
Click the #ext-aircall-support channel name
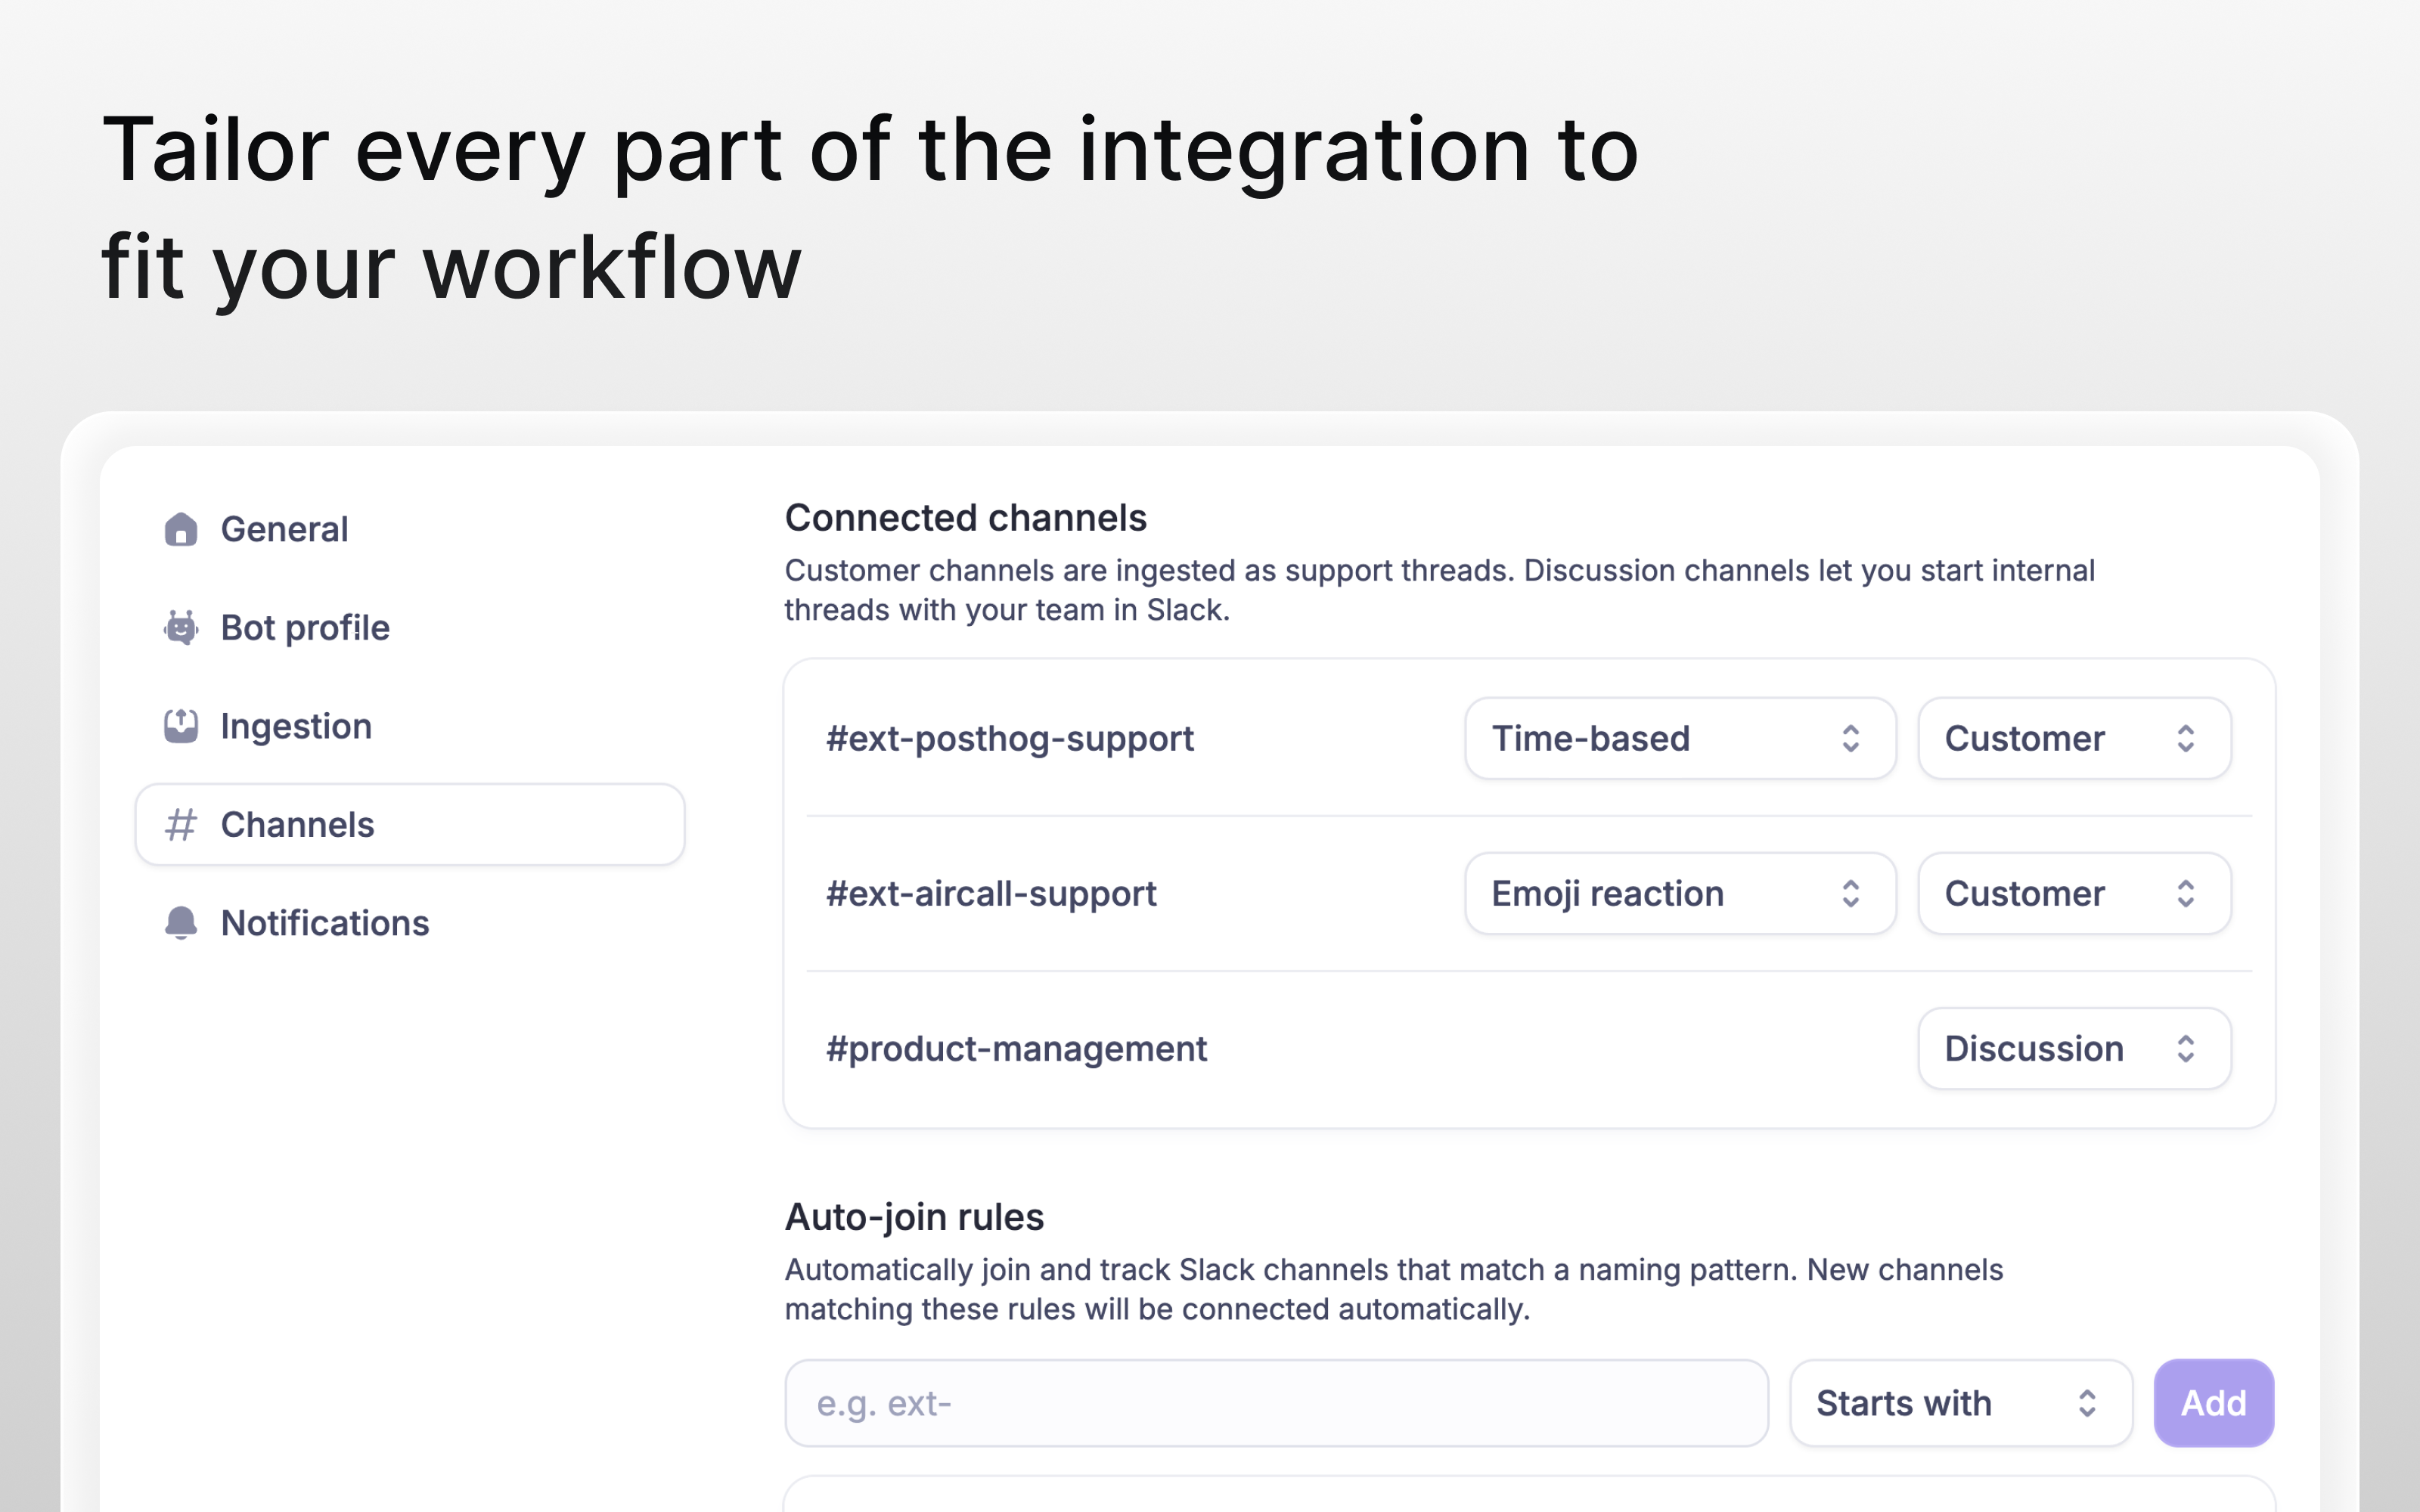coord(991,893)
